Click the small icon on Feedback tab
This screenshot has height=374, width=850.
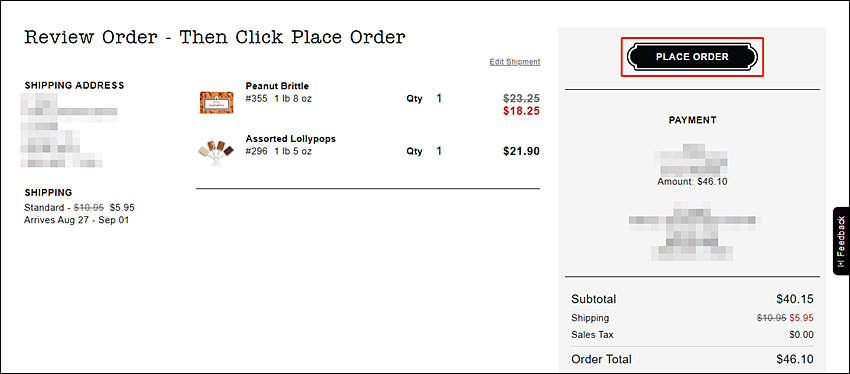coord(841,264)
